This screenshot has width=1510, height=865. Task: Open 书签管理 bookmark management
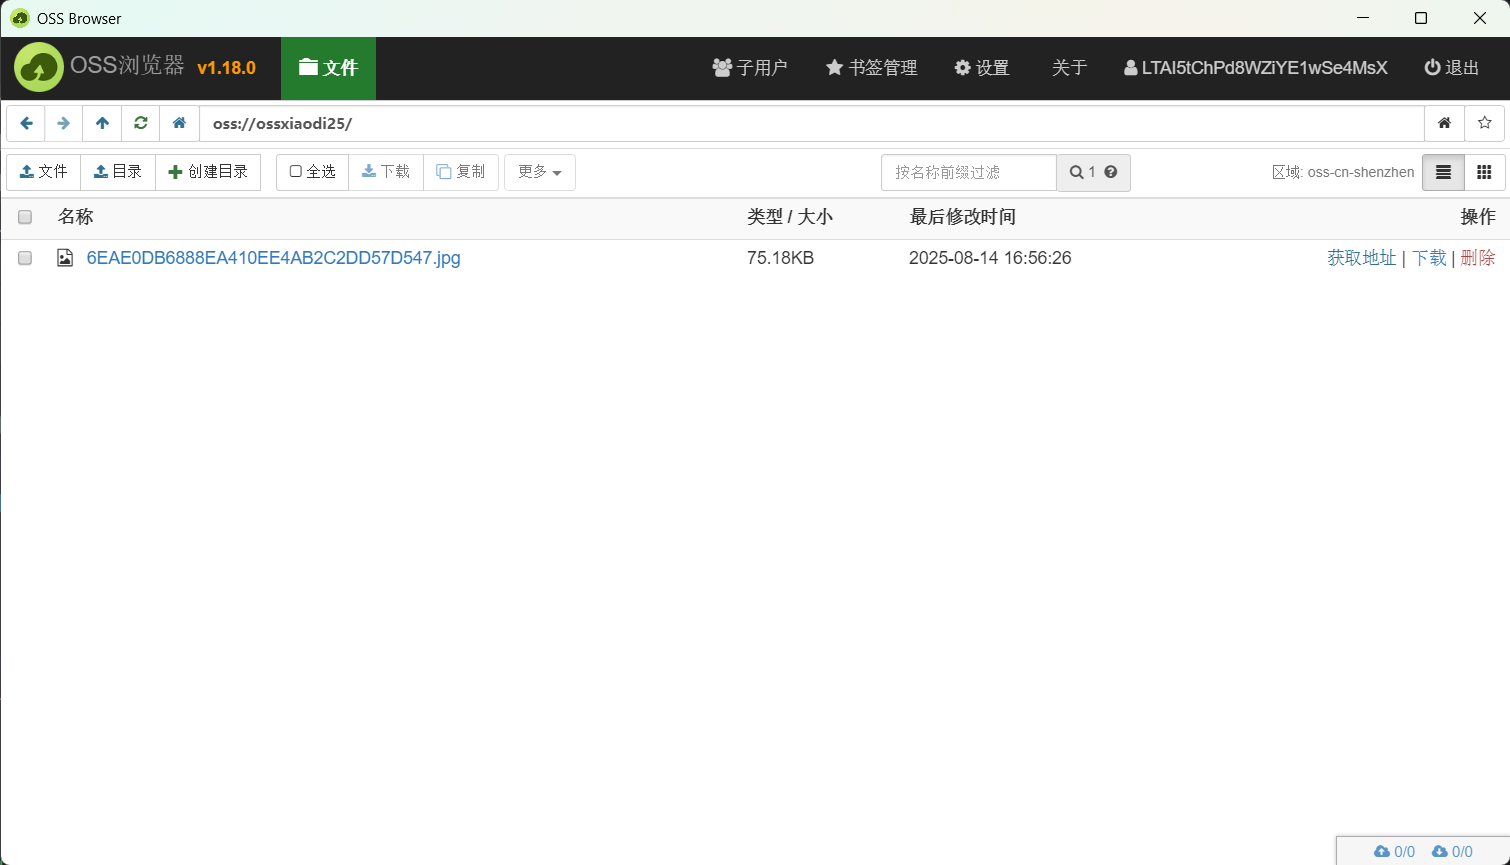pyautogui.click(x=872, y=68)
